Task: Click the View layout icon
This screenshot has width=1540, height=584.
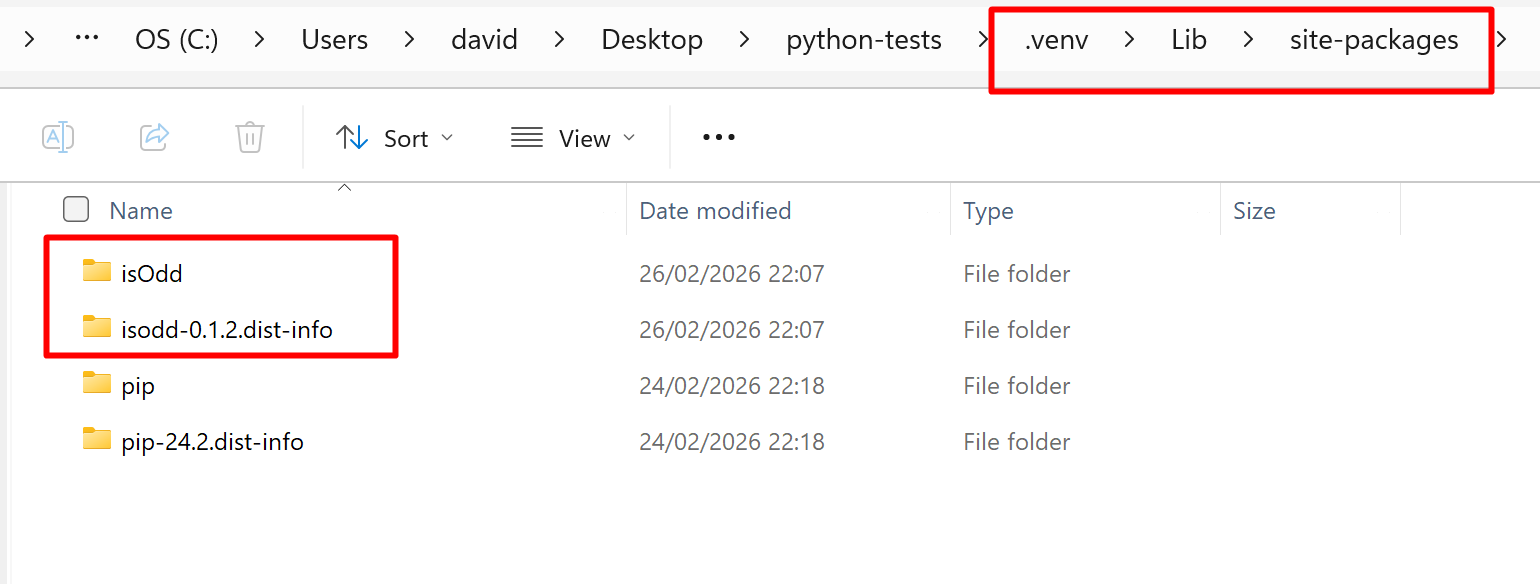Action: point(525,137)
